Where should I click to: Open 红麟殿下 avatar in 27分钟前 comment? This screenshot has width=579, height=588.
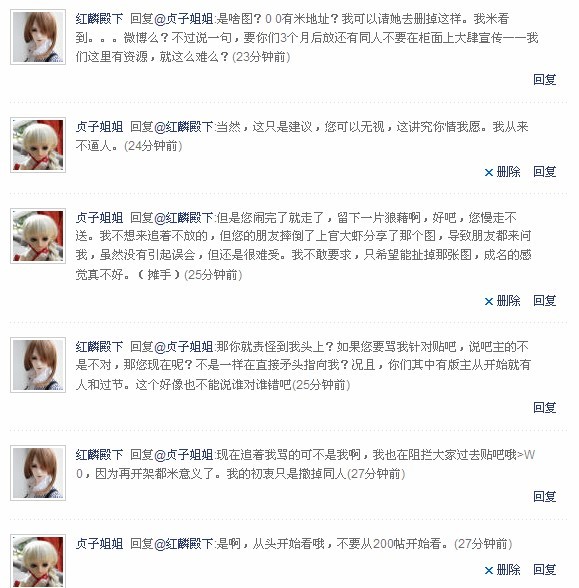click(38, 473)
